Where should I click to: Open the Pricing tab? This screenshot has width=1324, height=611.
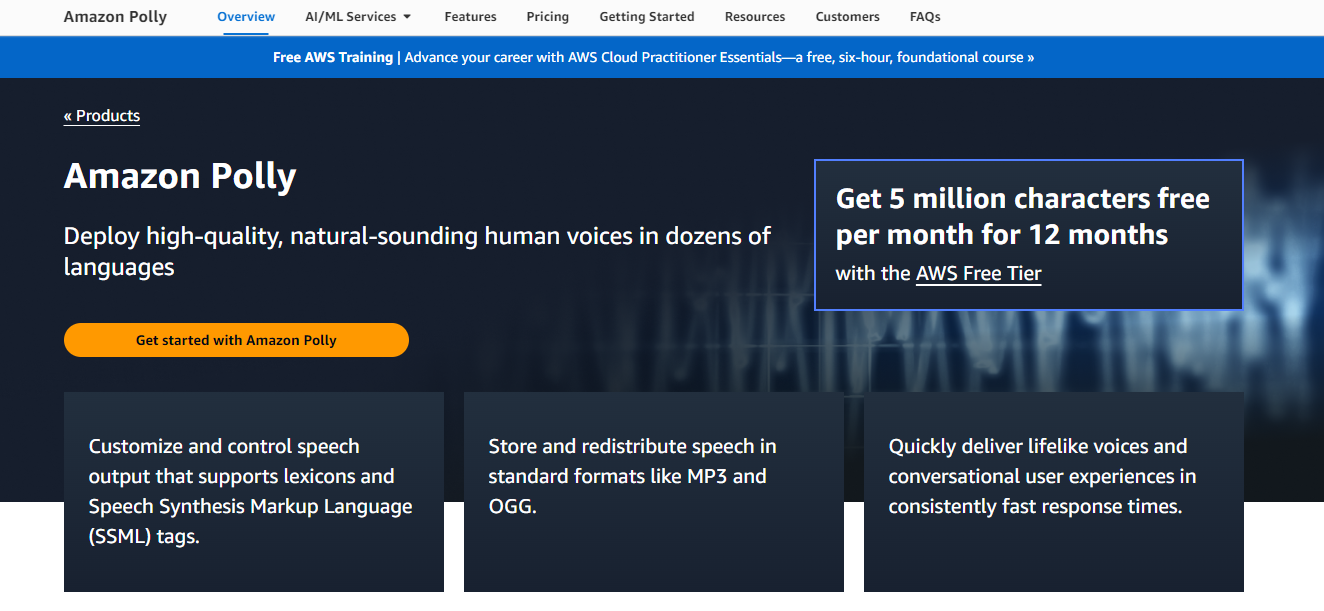coord(548,17)
